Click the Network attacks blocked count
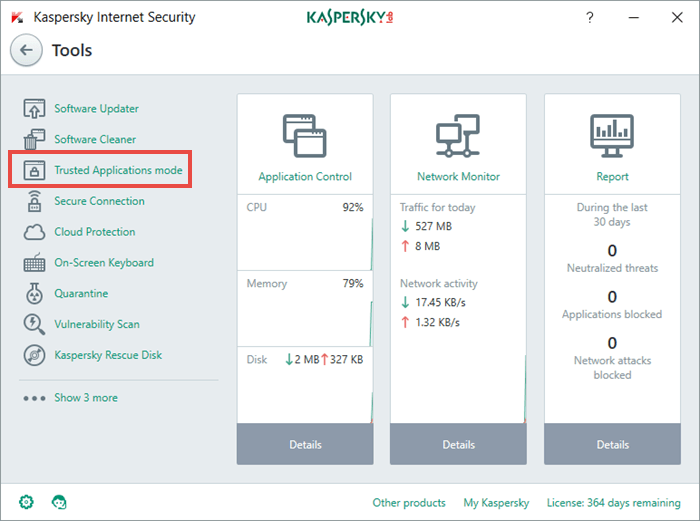The image size is (700, 521). tap(612, 343)
